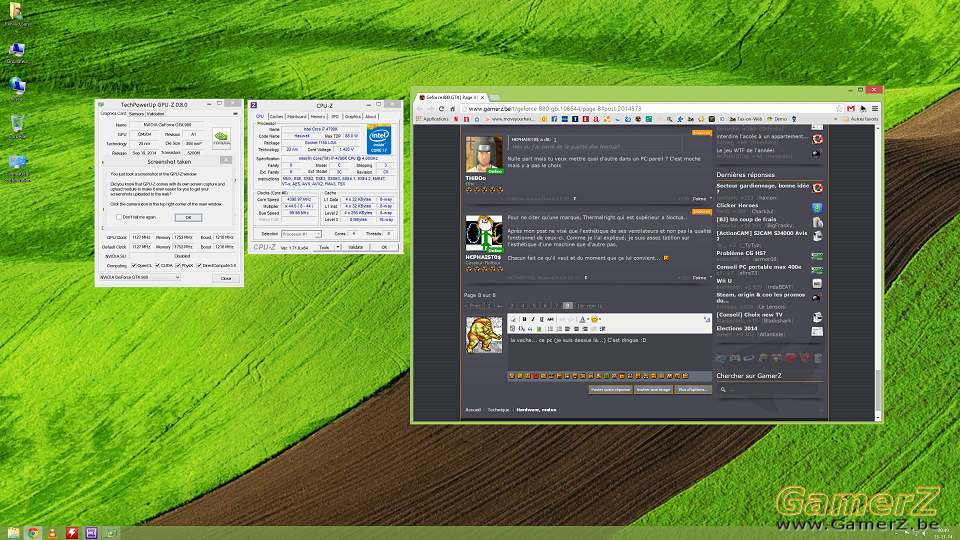The height and width of the screenshot is (540, 960).
Task: Click the game controller icon in sidebar
Action: (735, 358)
